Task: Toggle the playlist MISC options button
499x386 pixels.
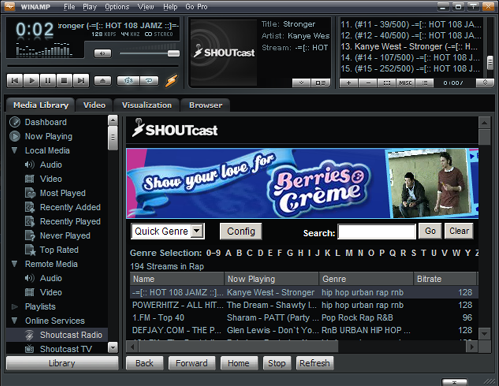Action: click(405, 83)
